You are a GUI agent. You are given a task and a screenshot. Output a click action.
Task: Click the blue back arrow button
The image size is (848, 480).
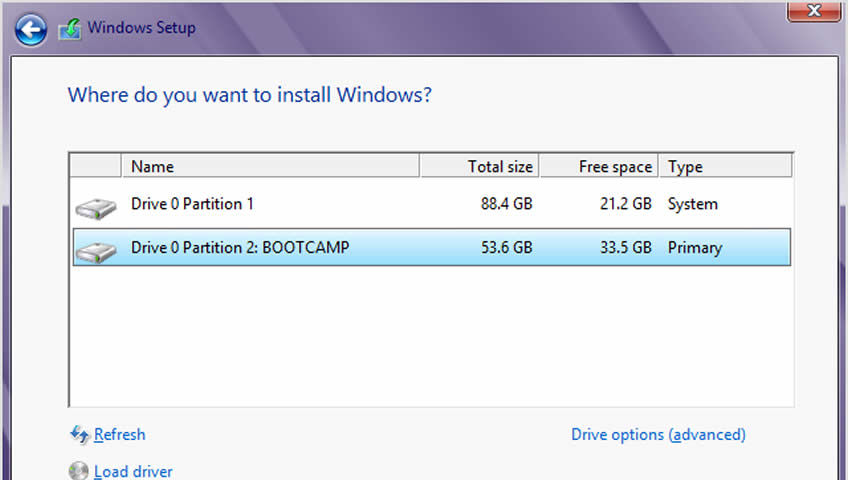tap(31, 29)
